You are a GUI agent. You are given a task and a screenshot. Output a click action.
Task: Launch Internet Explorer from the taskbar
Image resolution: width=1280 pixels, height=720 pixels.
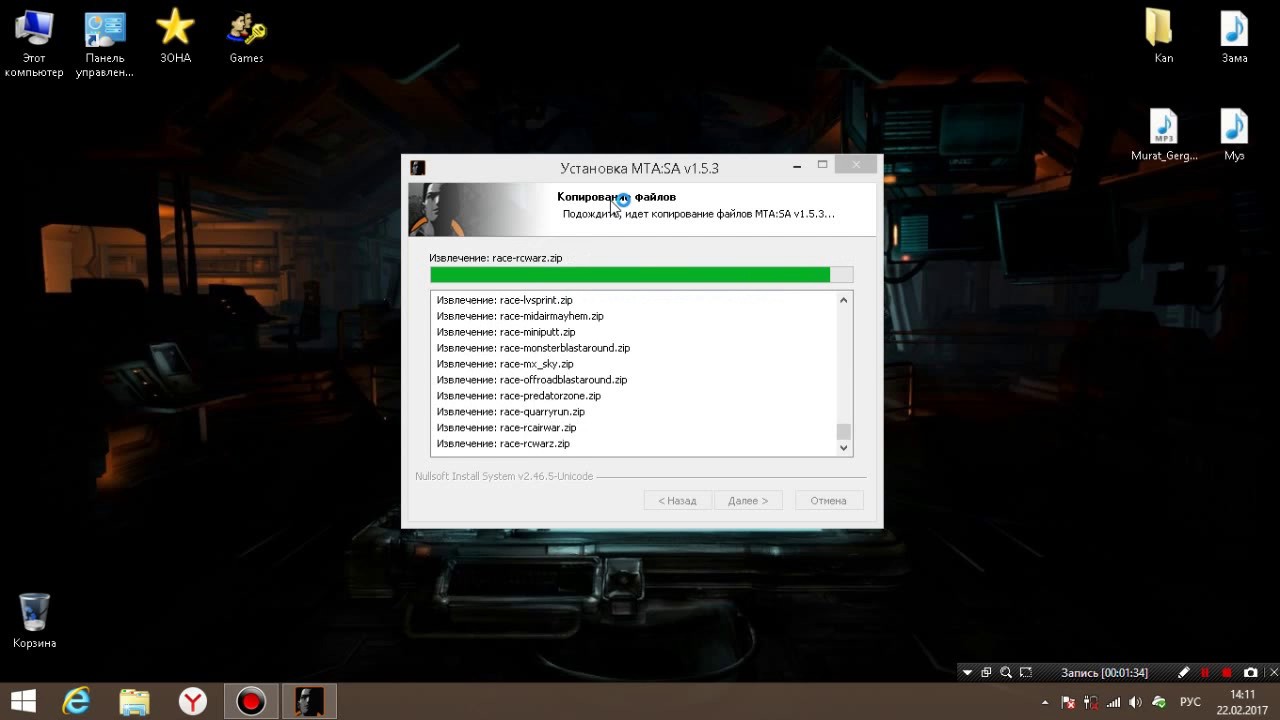coord(77,701)
